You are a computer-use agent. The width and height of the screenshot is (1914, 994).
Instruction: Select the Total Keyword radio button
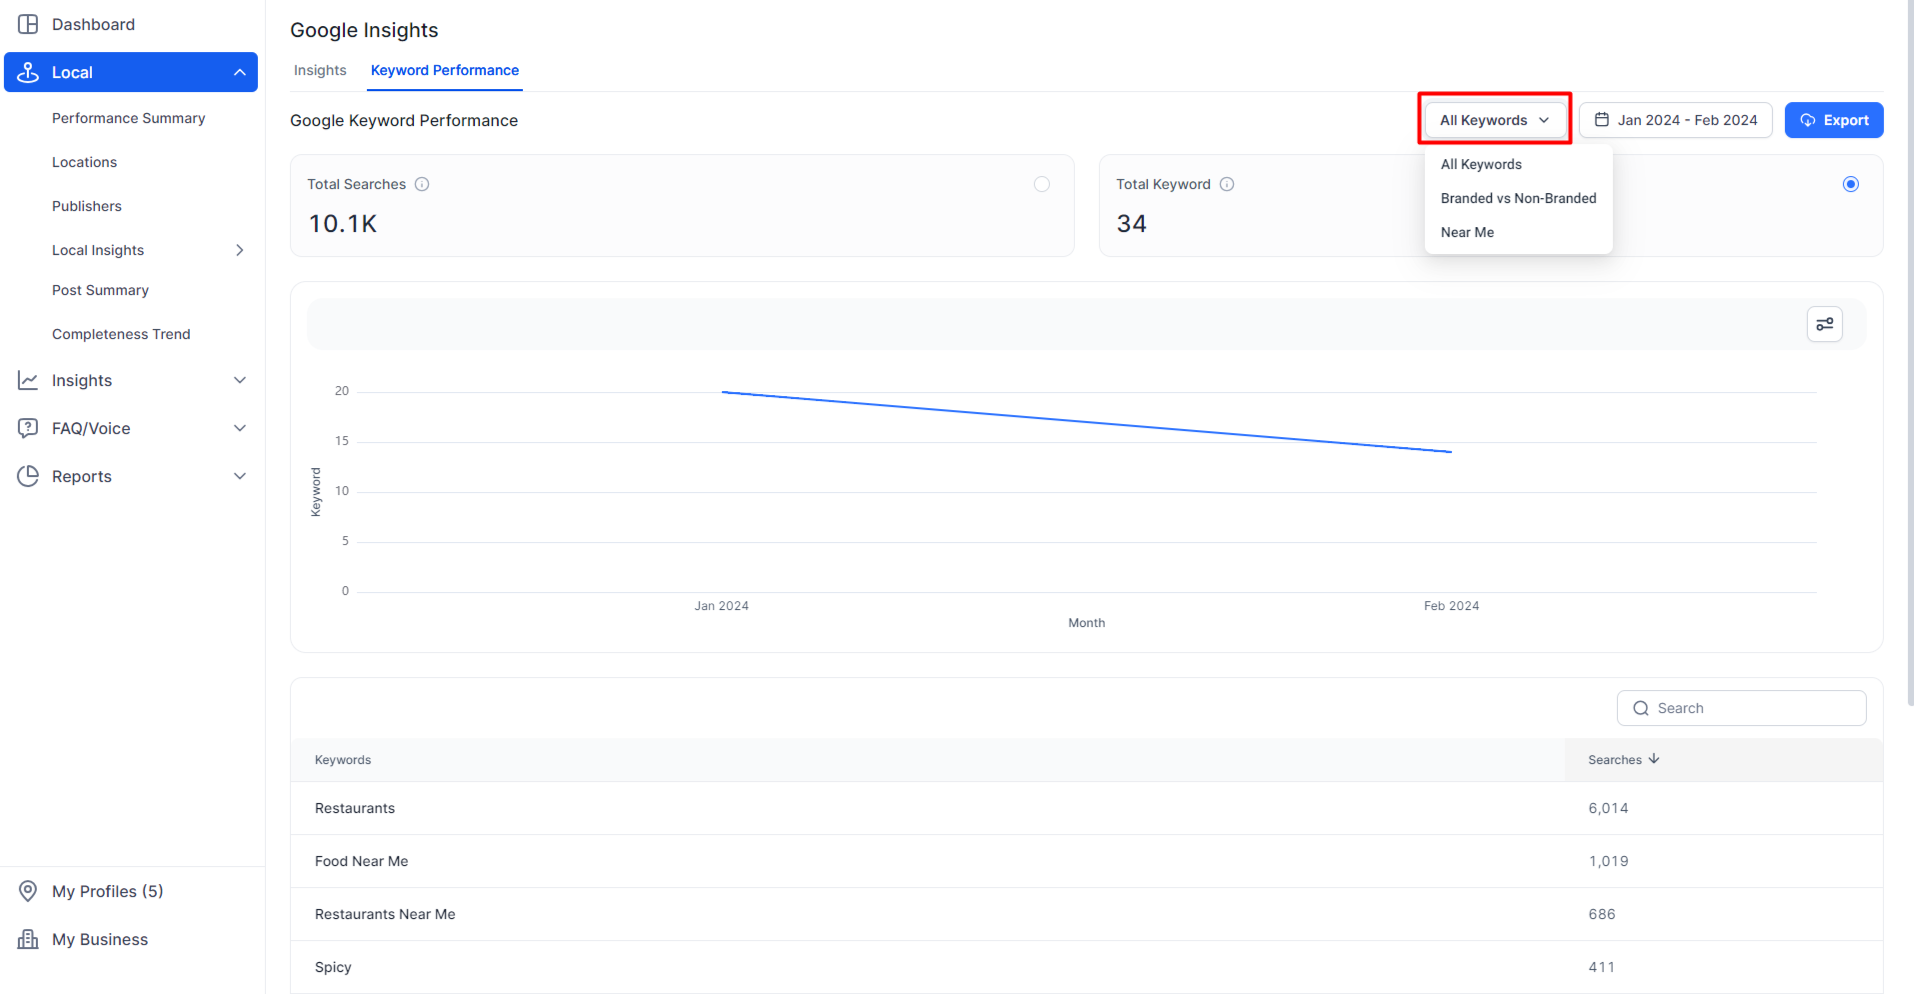click(x=1851, y=184)
